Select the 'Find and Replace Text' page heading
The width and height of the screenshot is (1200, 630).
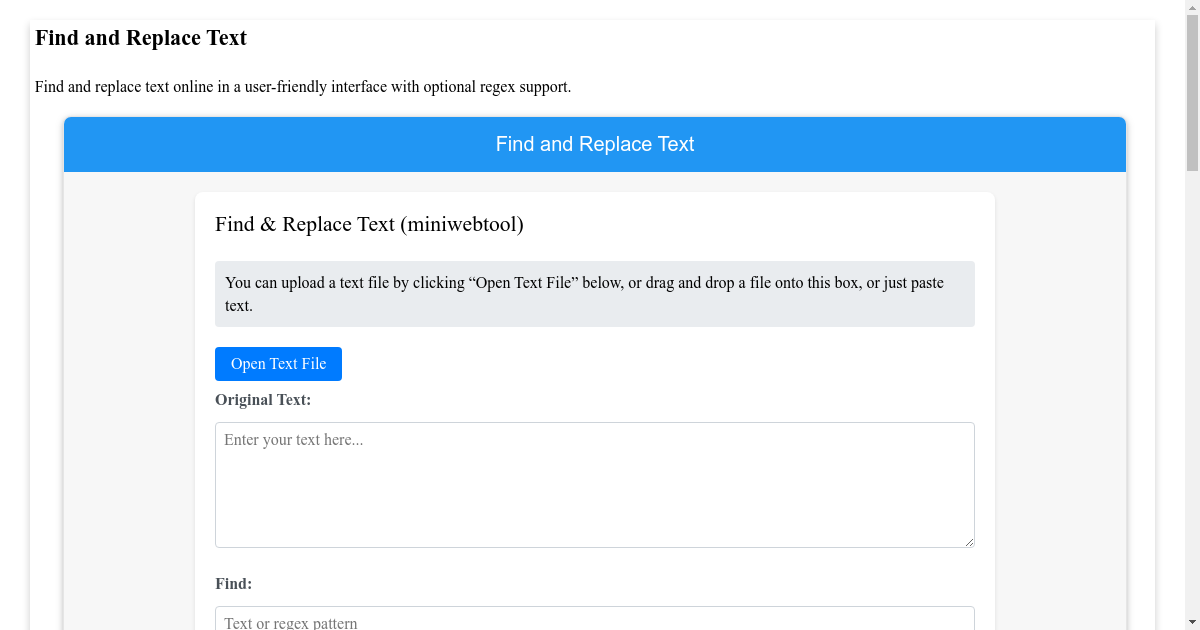(x=140, y=38)
